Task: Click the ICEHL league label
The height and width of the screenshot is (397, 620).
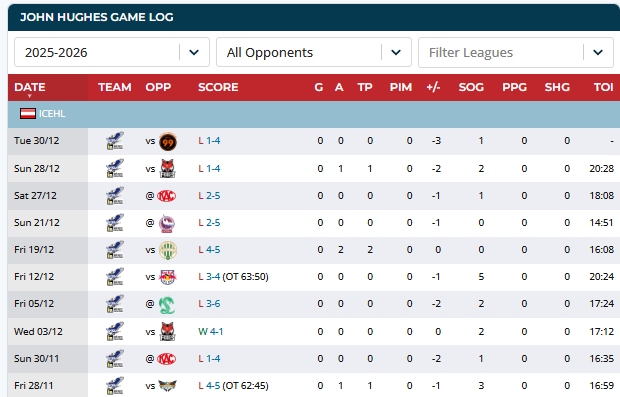Action: pos(52,114)
